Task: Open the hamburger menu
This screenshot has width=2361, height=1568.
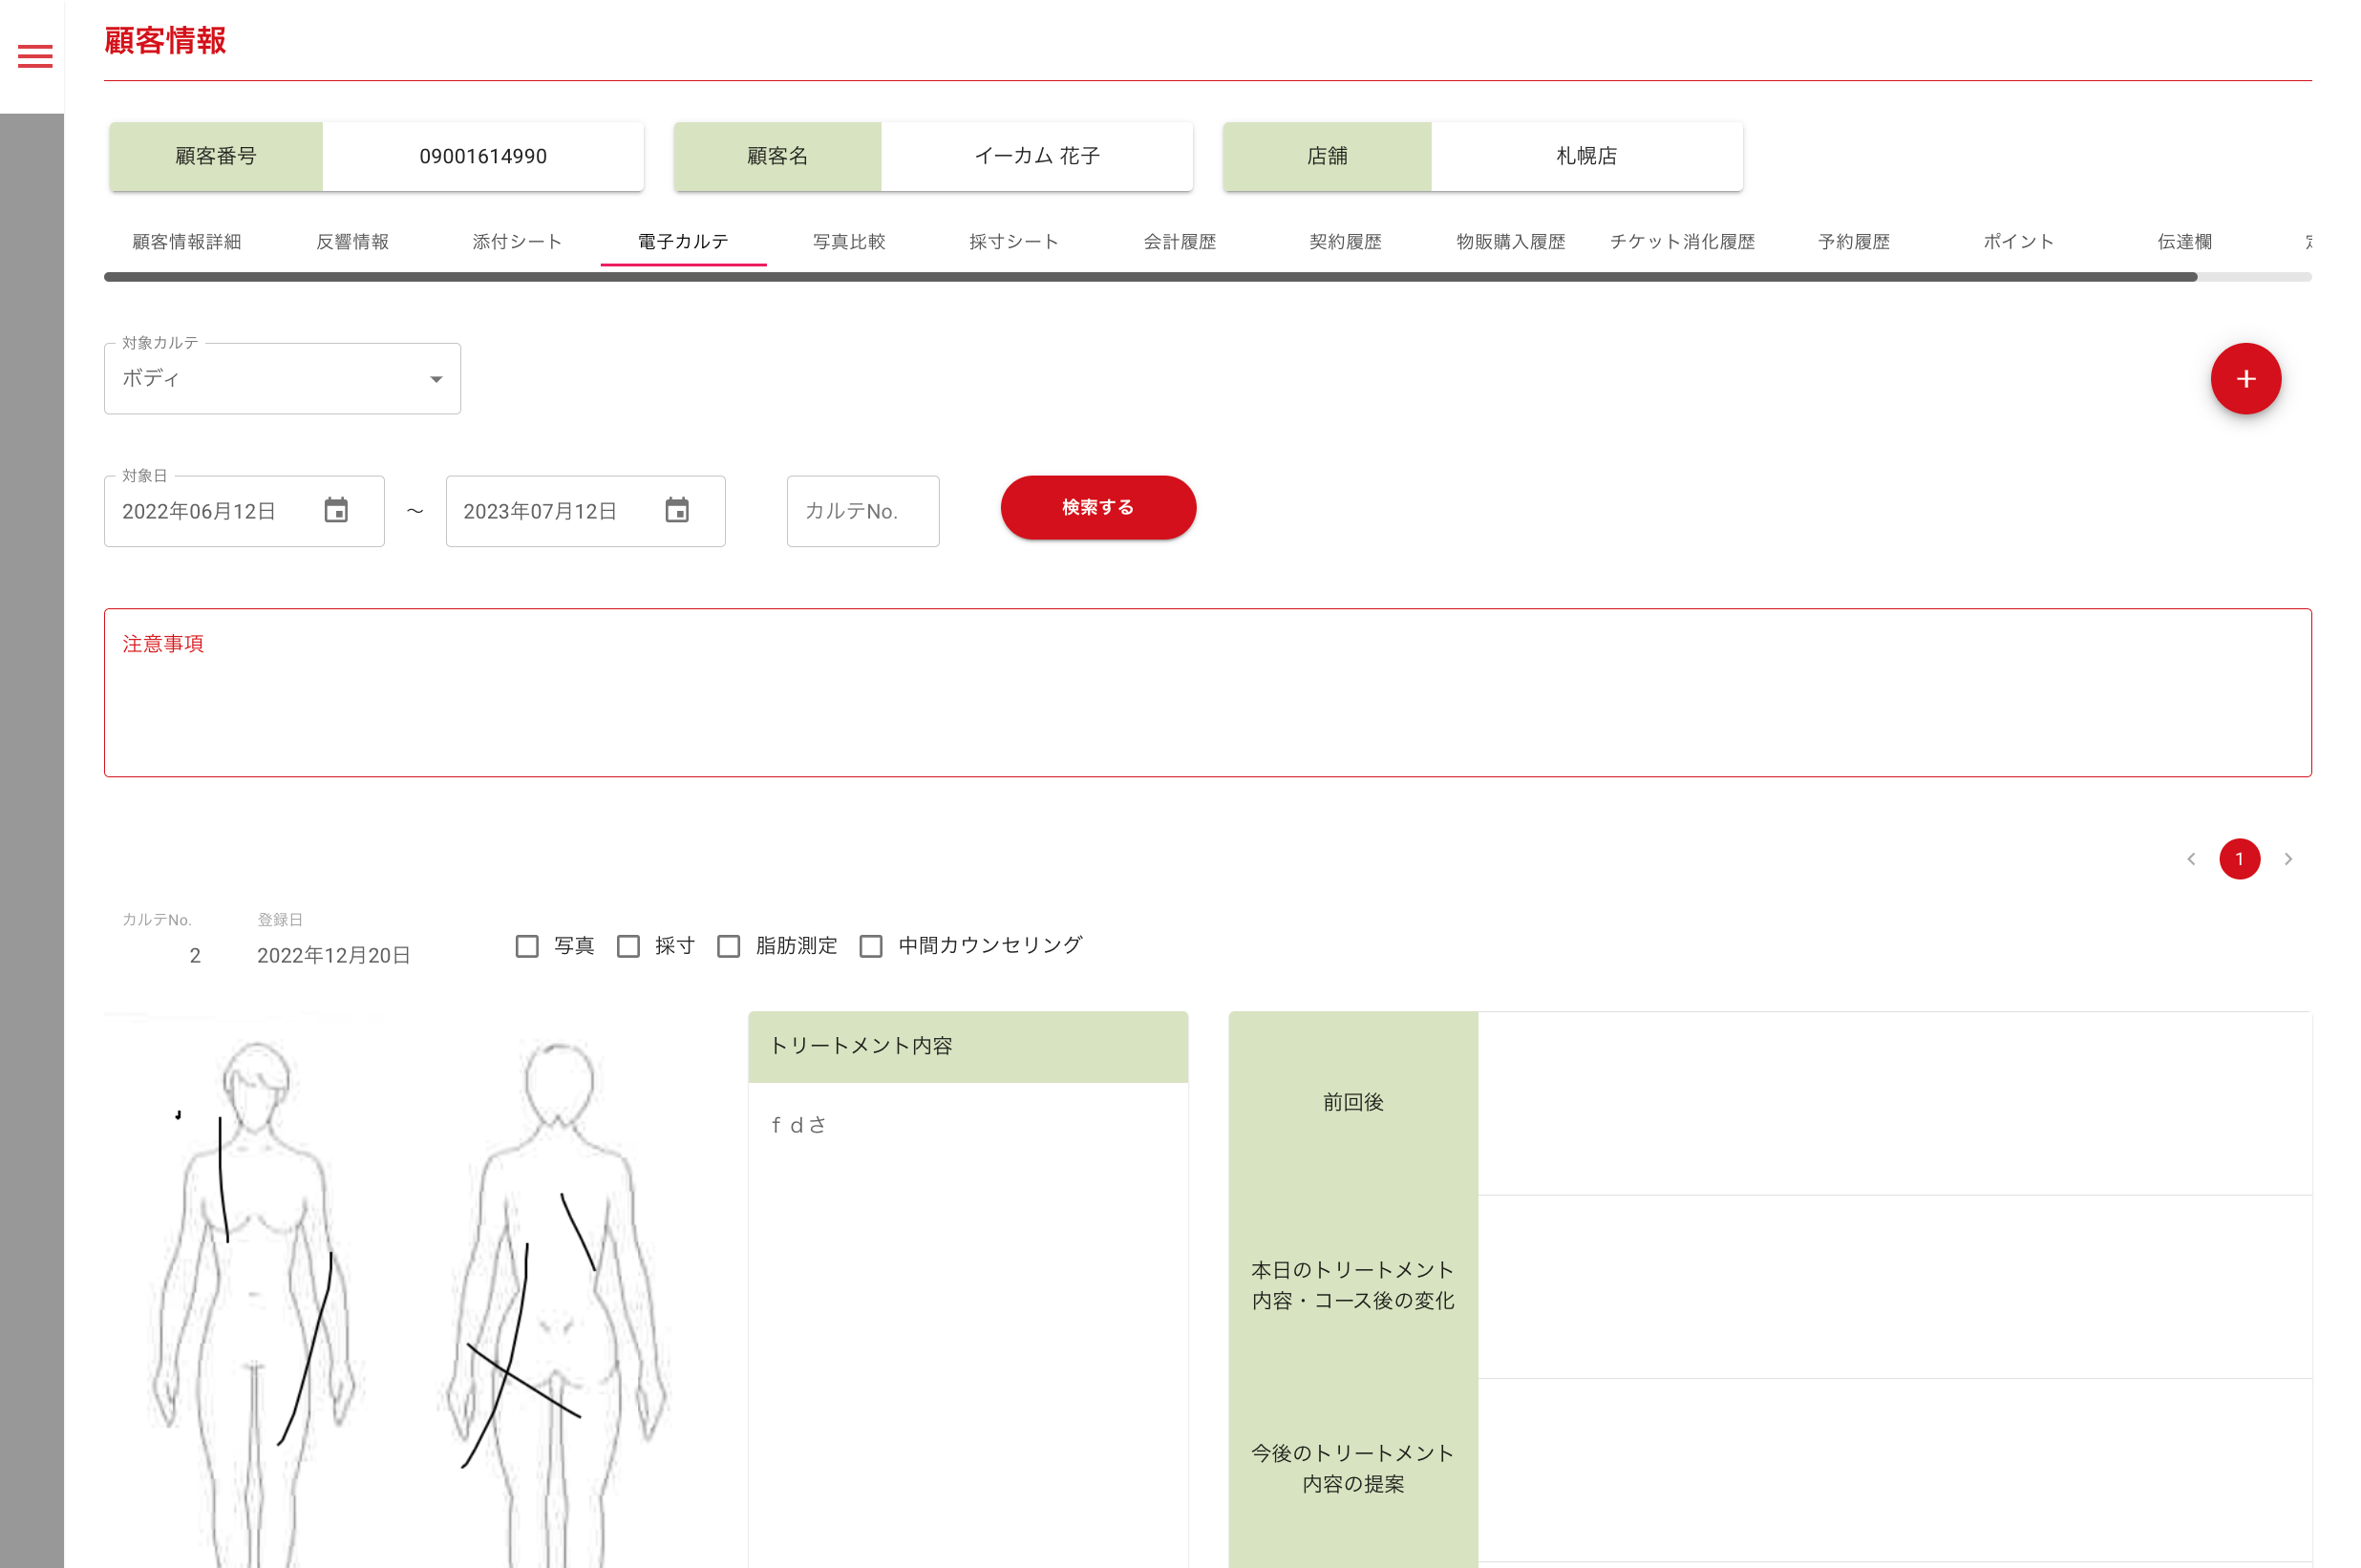Action: 35,57
